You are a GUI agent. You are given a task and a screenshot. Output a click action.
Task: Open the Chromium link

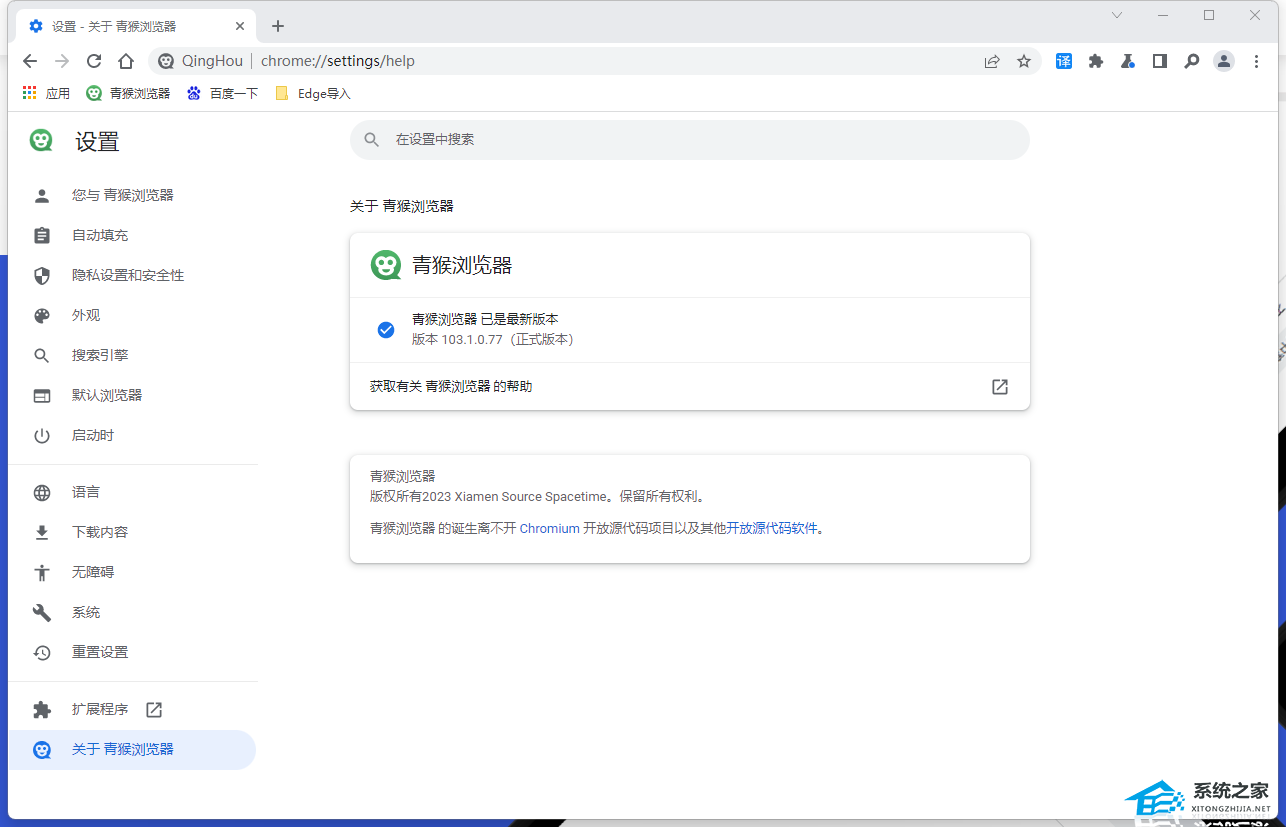click(549, 528)
